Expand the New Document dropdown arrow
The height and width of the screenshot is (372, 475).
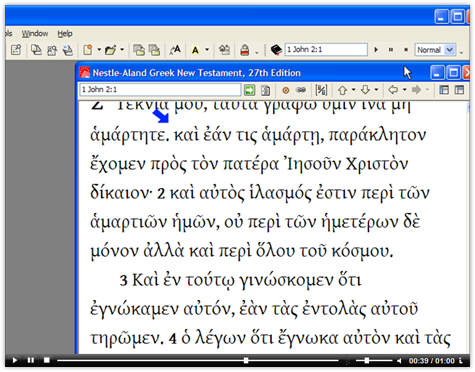99,50
